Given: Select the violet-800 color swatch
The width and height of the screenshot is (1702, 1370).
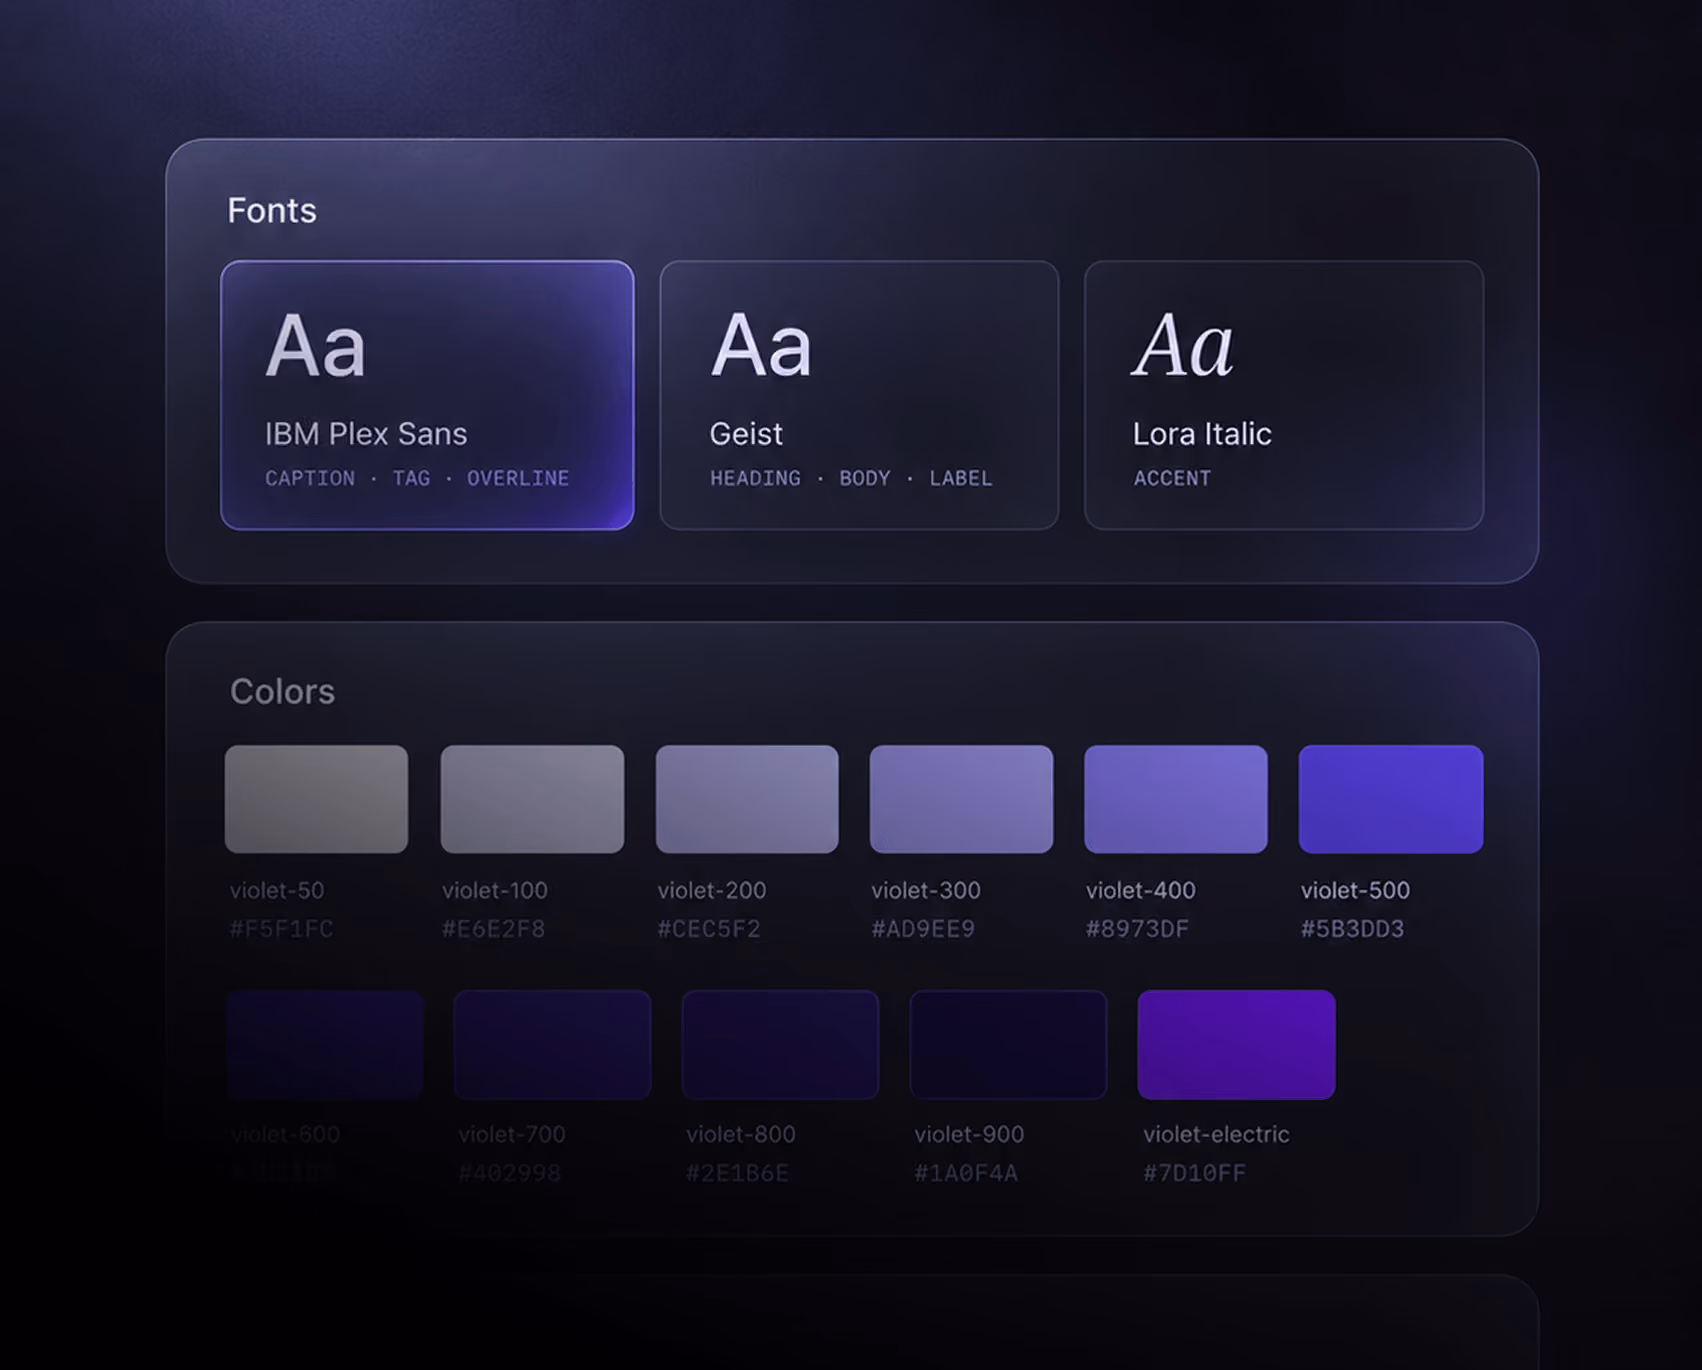Looking at the screenshot, I should point(780,1045).
